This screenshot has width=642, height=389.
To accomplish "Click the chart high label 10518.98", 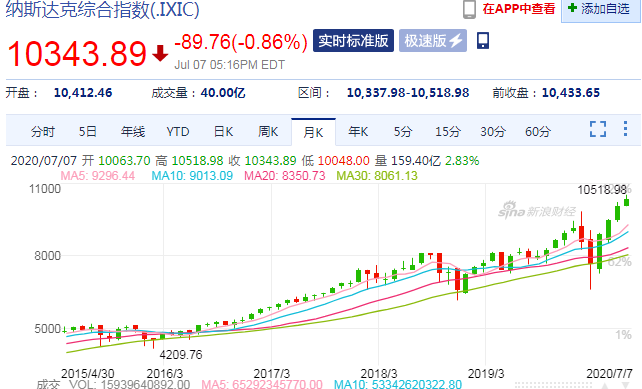I will (x=602, y=190).
